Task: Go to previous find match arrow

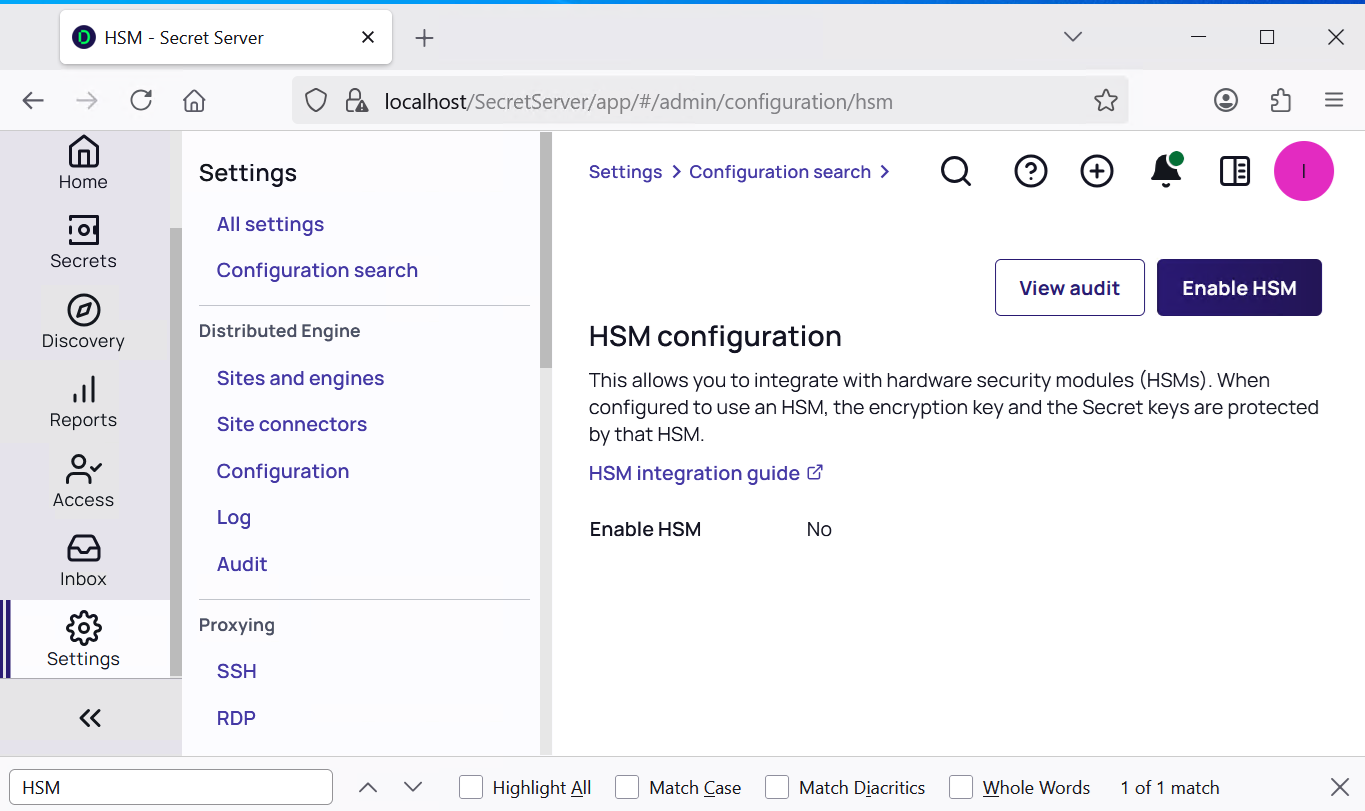Action: 368,787
